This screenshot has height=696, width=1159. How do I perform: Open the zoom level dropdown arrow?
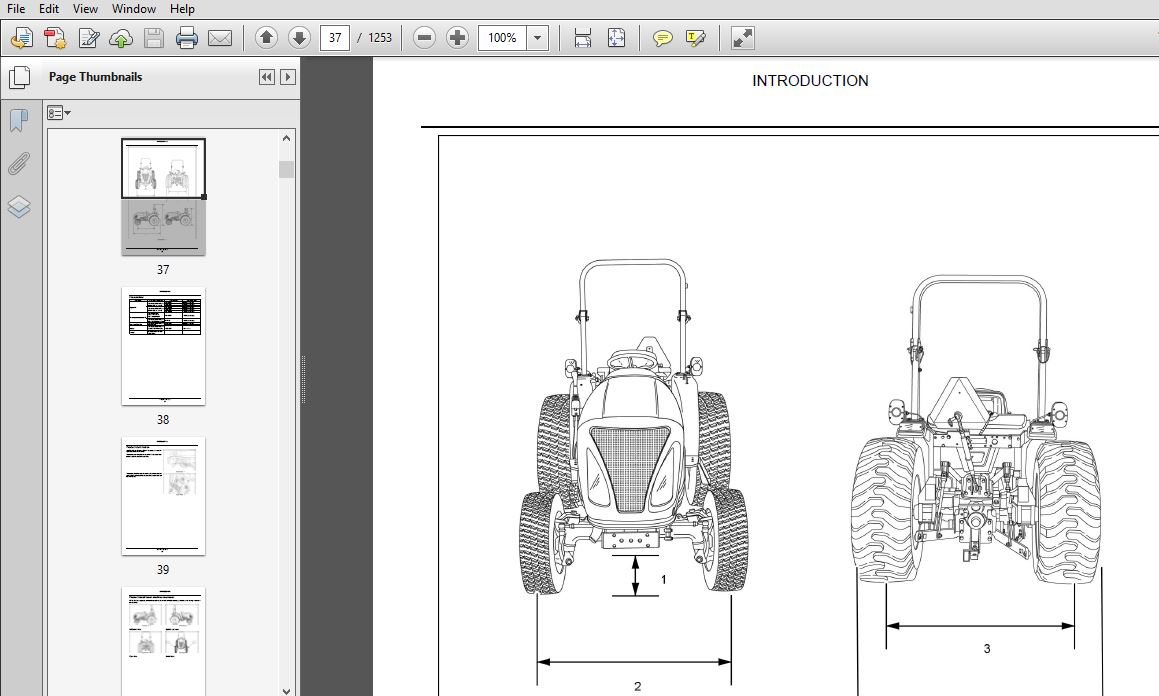click(x=538, y=38)
